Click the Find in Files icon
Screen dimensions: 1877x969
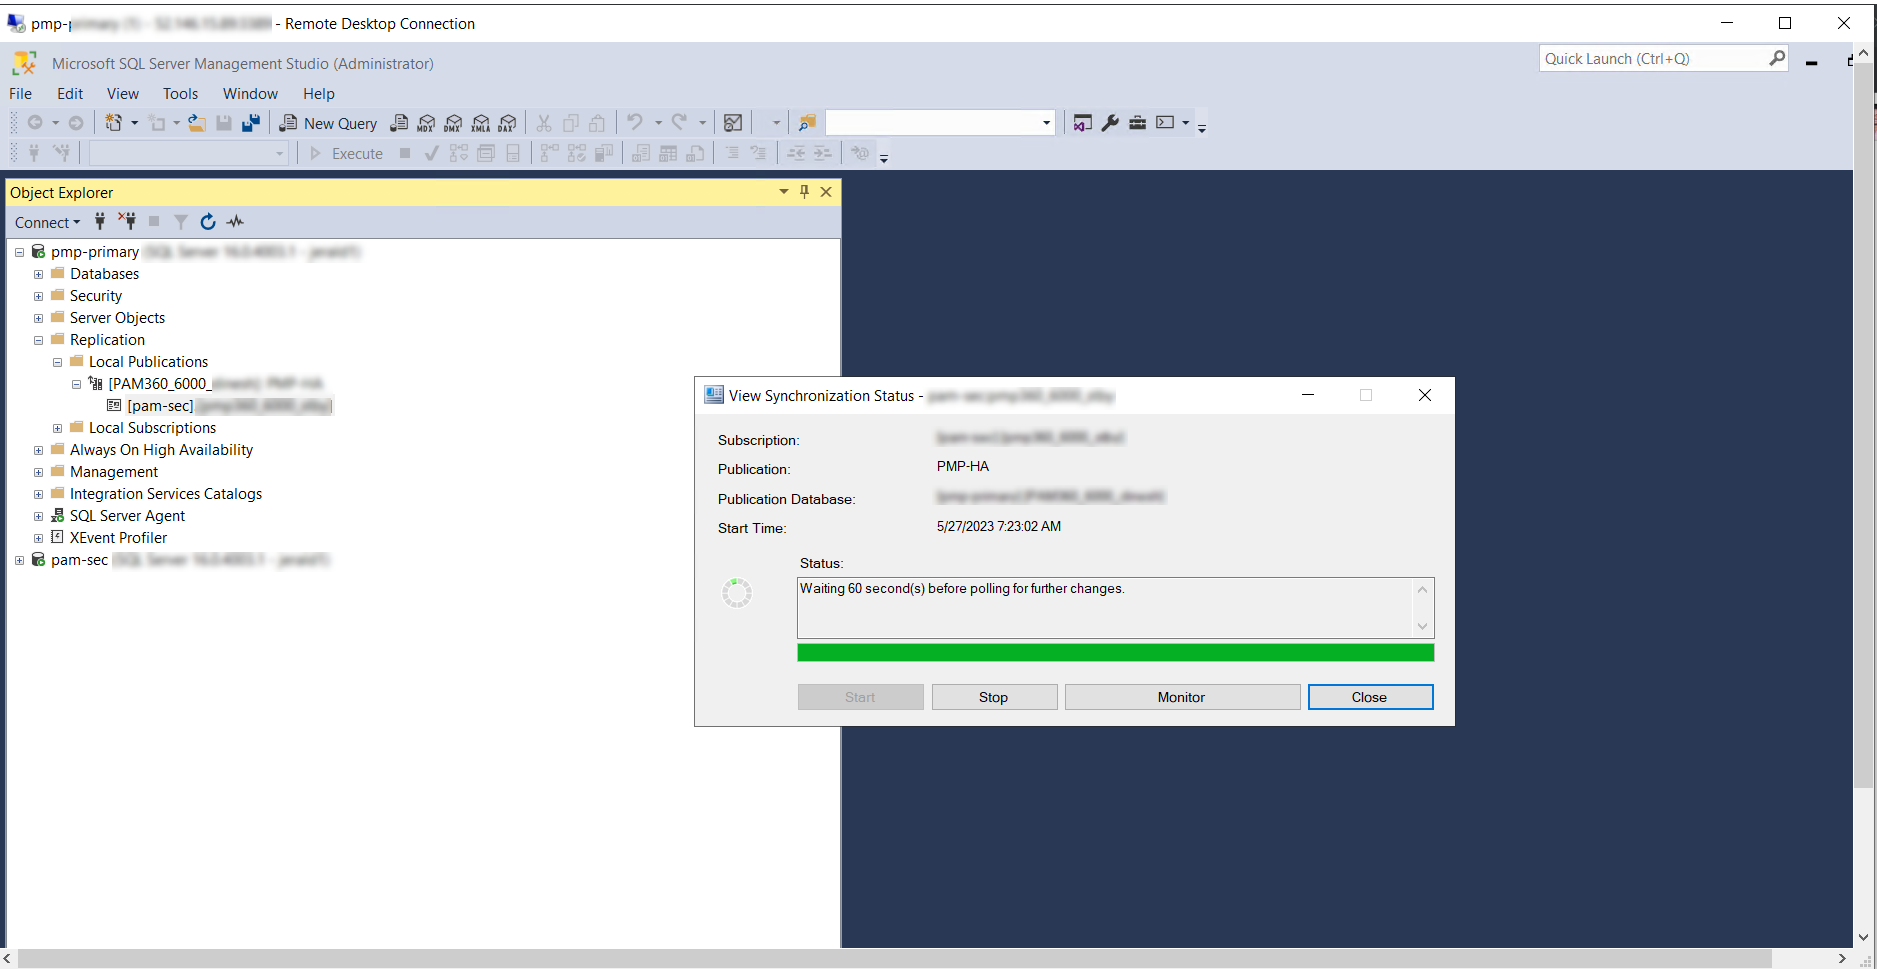pyautogui.click(x=807, y=123)
